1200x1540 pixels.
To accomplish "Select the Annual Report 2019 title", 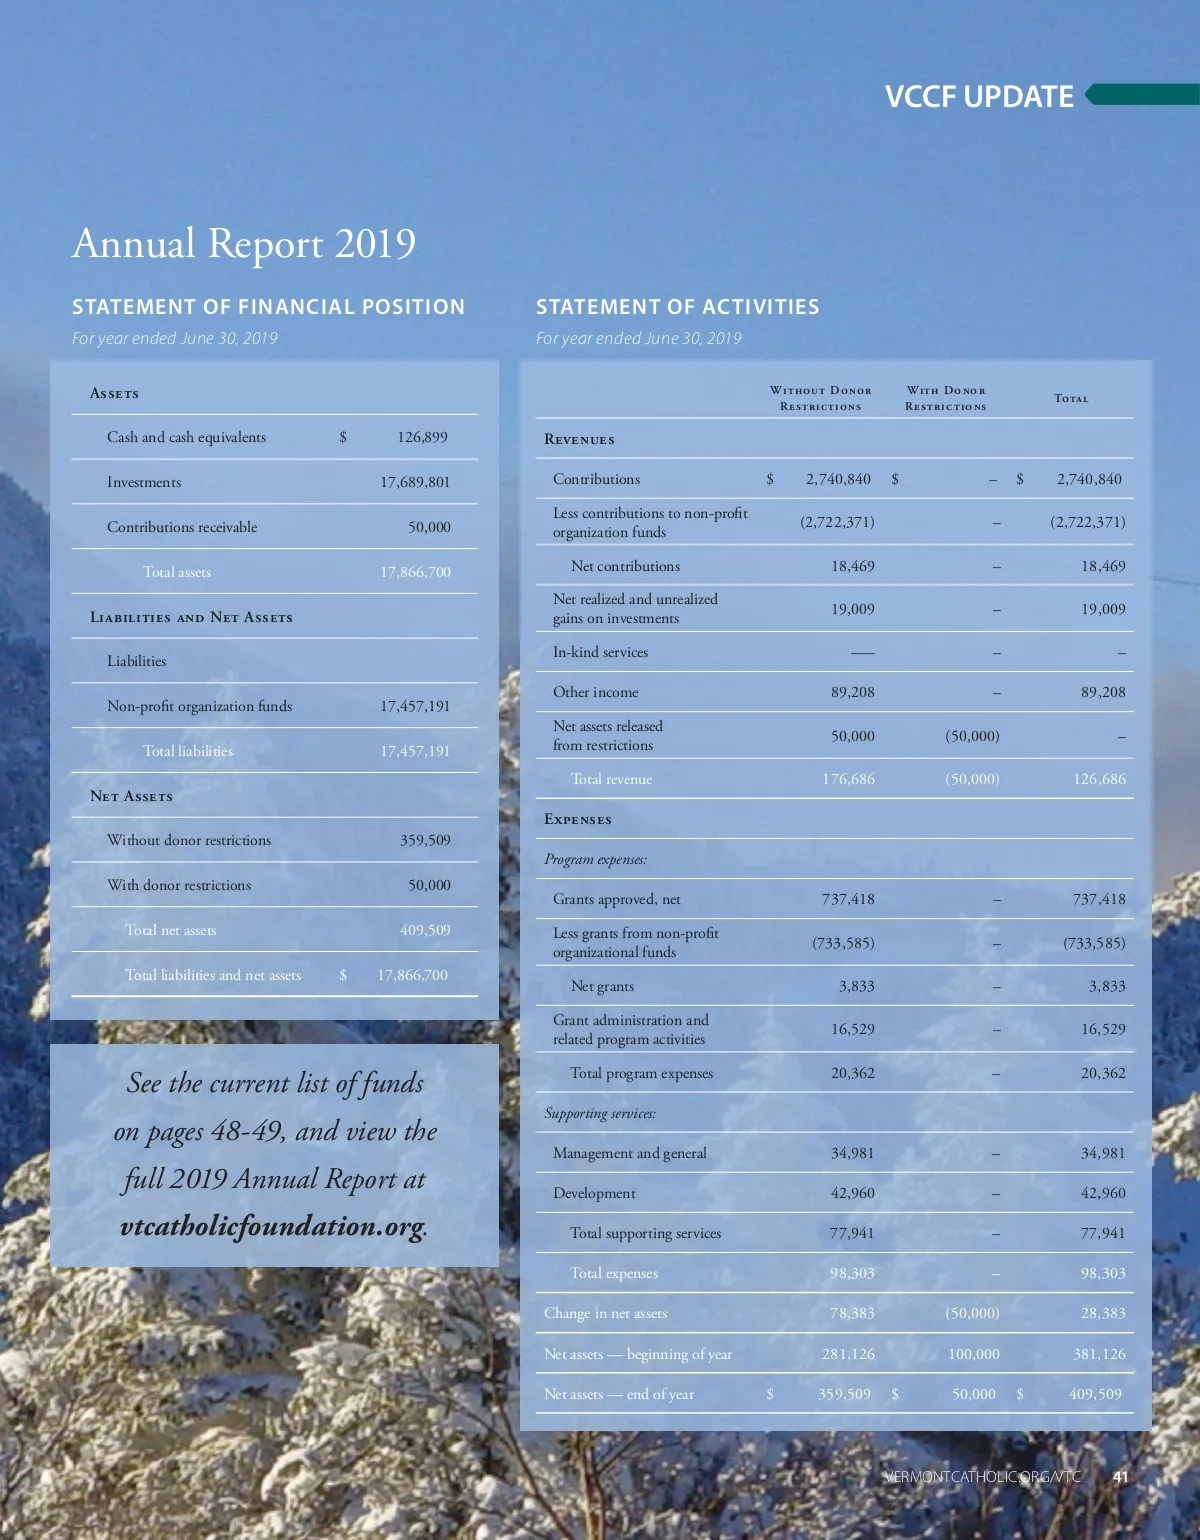I will tap(244, 244).
